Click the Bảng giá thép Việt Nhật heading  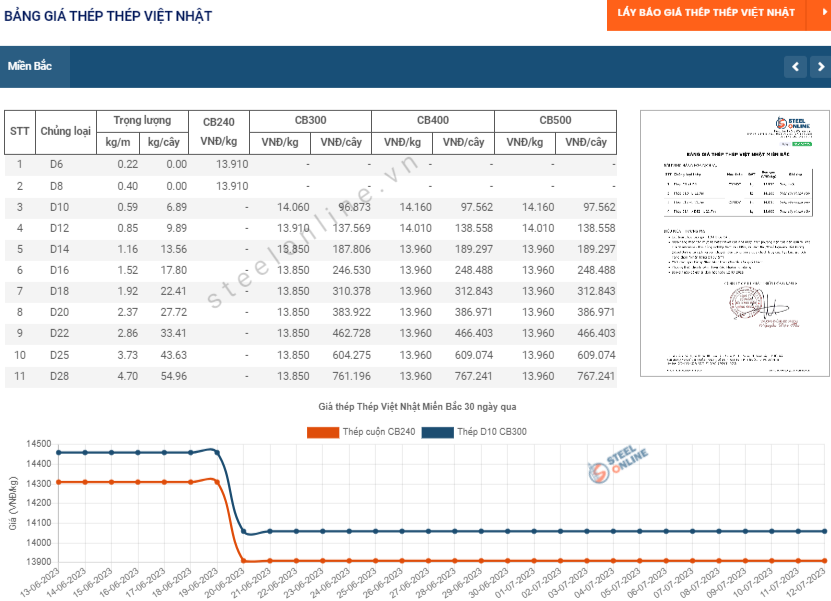click(x=108, y=16)
